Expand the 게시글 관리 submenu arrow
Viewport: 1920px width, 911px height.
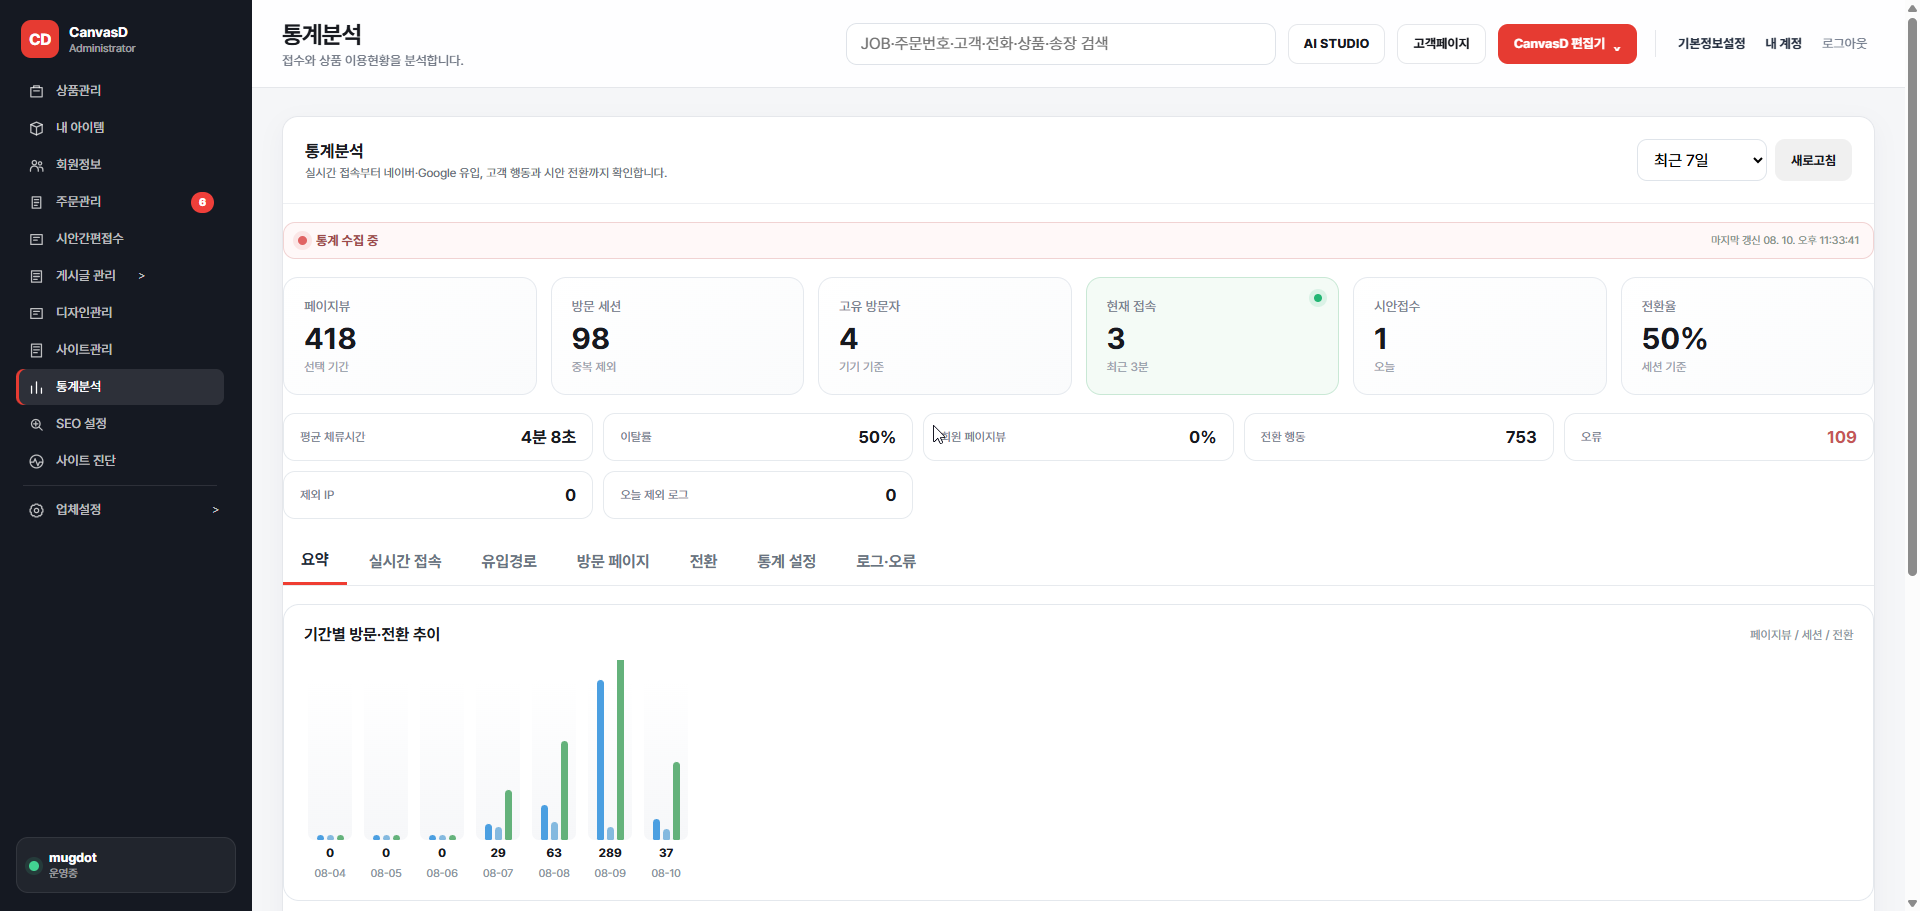142,276
